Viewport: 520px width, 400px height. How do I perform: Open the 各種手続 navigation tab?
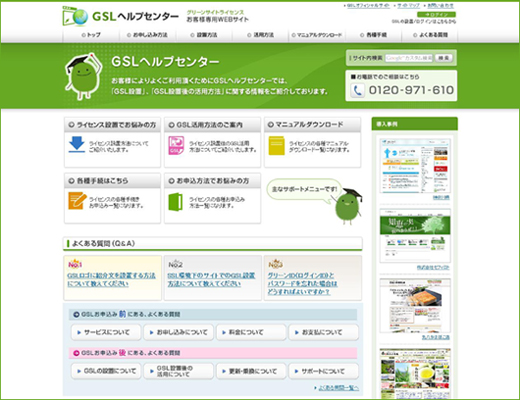(373, 35)
